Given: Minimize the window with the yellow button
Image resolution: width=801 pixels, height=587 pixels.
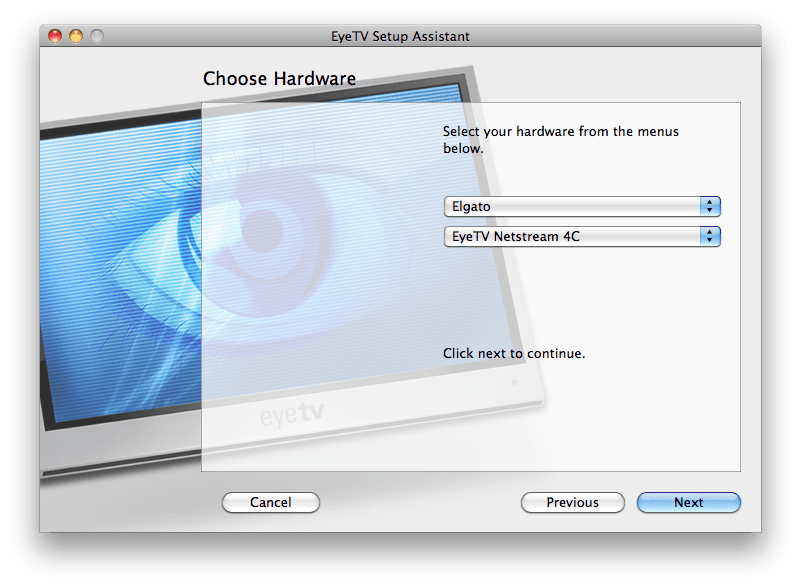Looking at the screenshot, I should (76, 36).
